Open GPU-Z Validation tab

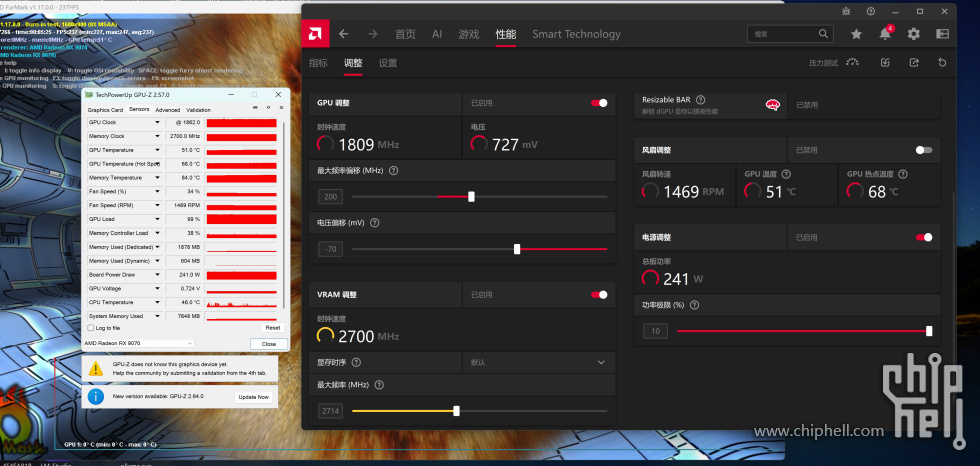click(198, 110)
